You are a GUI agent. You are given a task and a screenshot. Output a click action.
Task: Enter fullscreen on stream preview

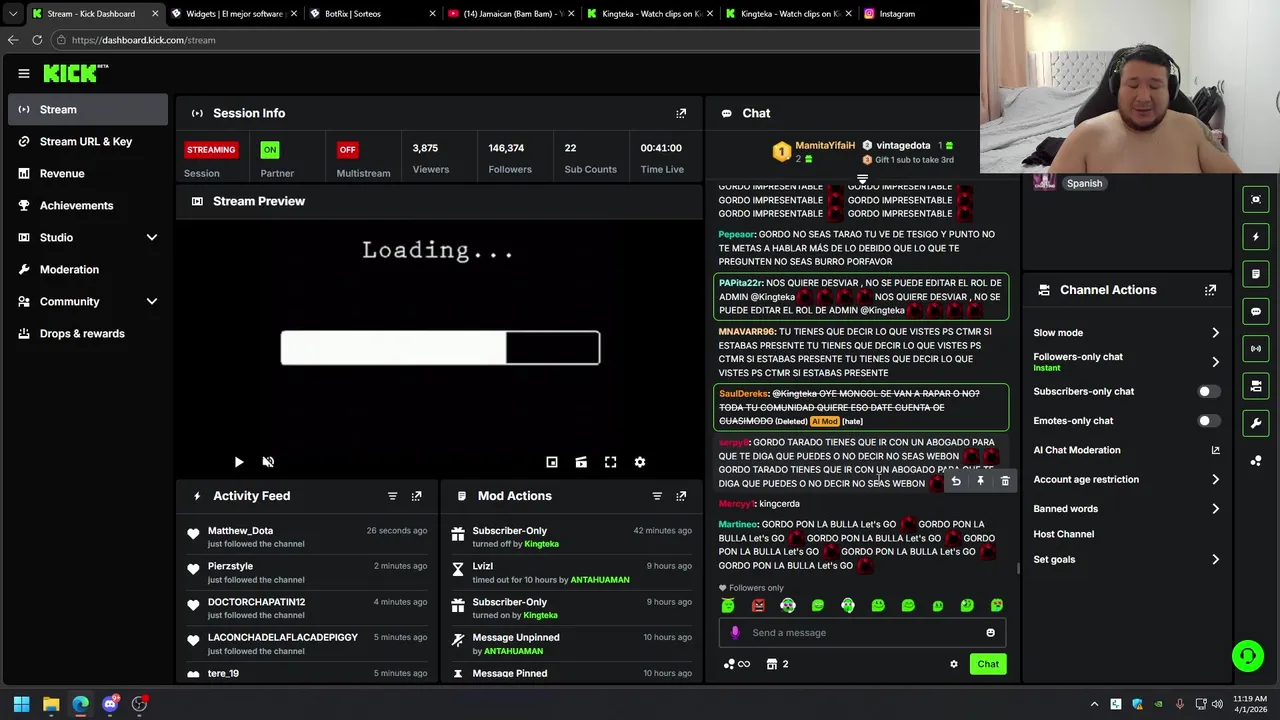[x=610, y=462]
